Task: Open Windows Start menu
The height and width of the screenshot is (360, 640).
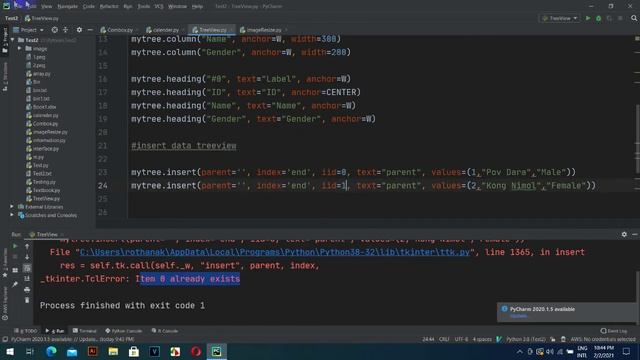Action: (10, 351)
